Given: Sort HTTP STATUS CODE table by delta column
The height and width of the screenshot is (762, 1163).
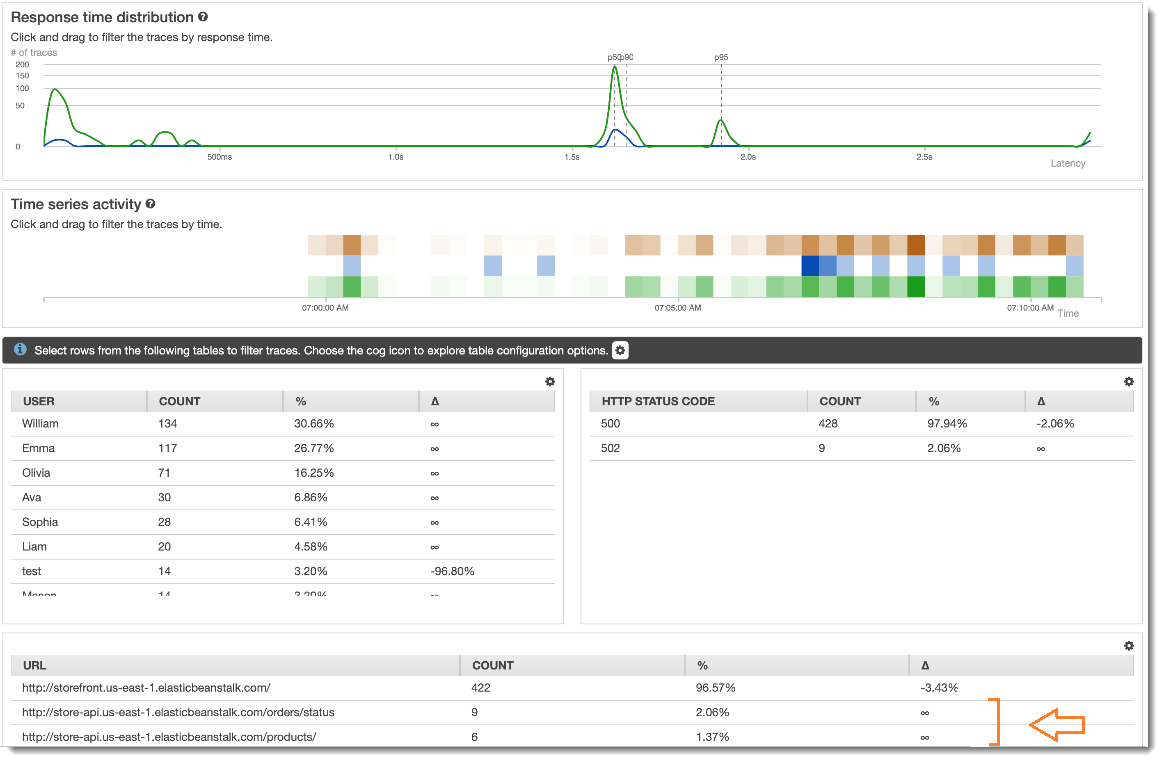Looking at the screenshot, I should tap(1041, 401).
